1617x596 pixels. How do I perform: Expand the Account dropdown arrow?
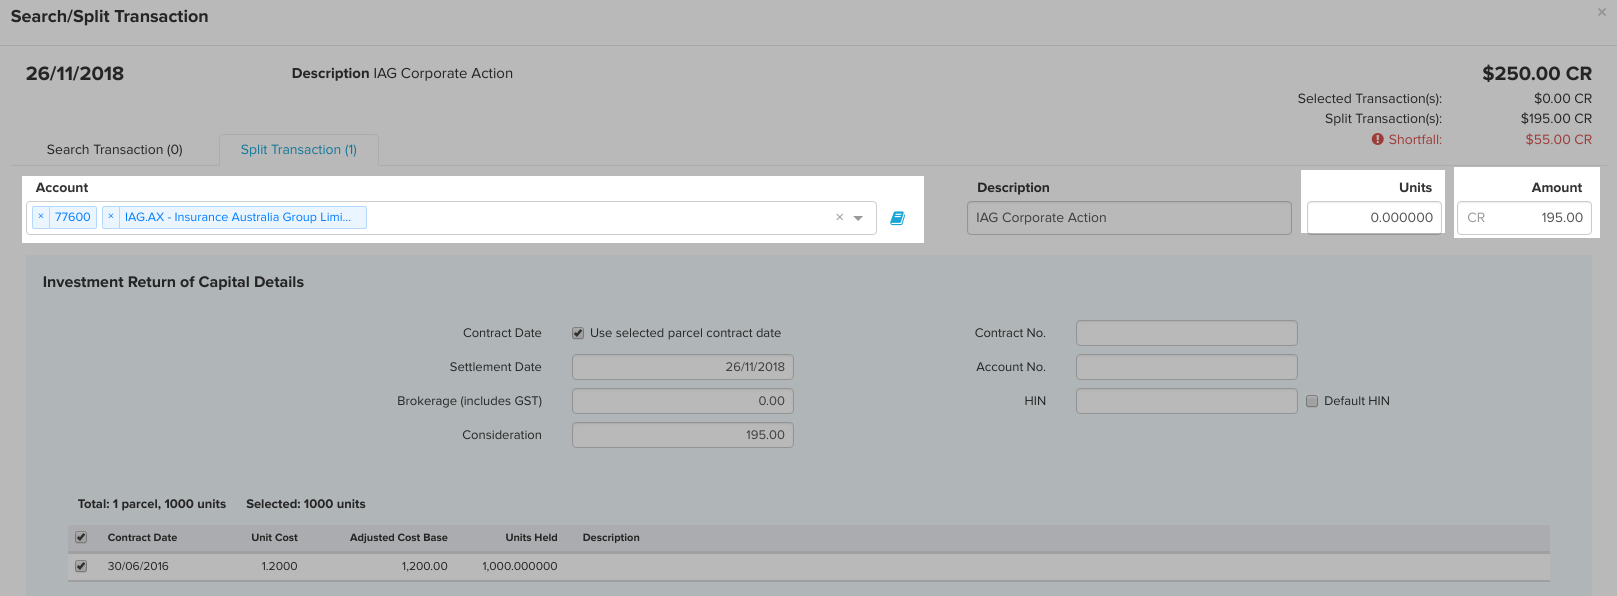click(x=858, y=218)
